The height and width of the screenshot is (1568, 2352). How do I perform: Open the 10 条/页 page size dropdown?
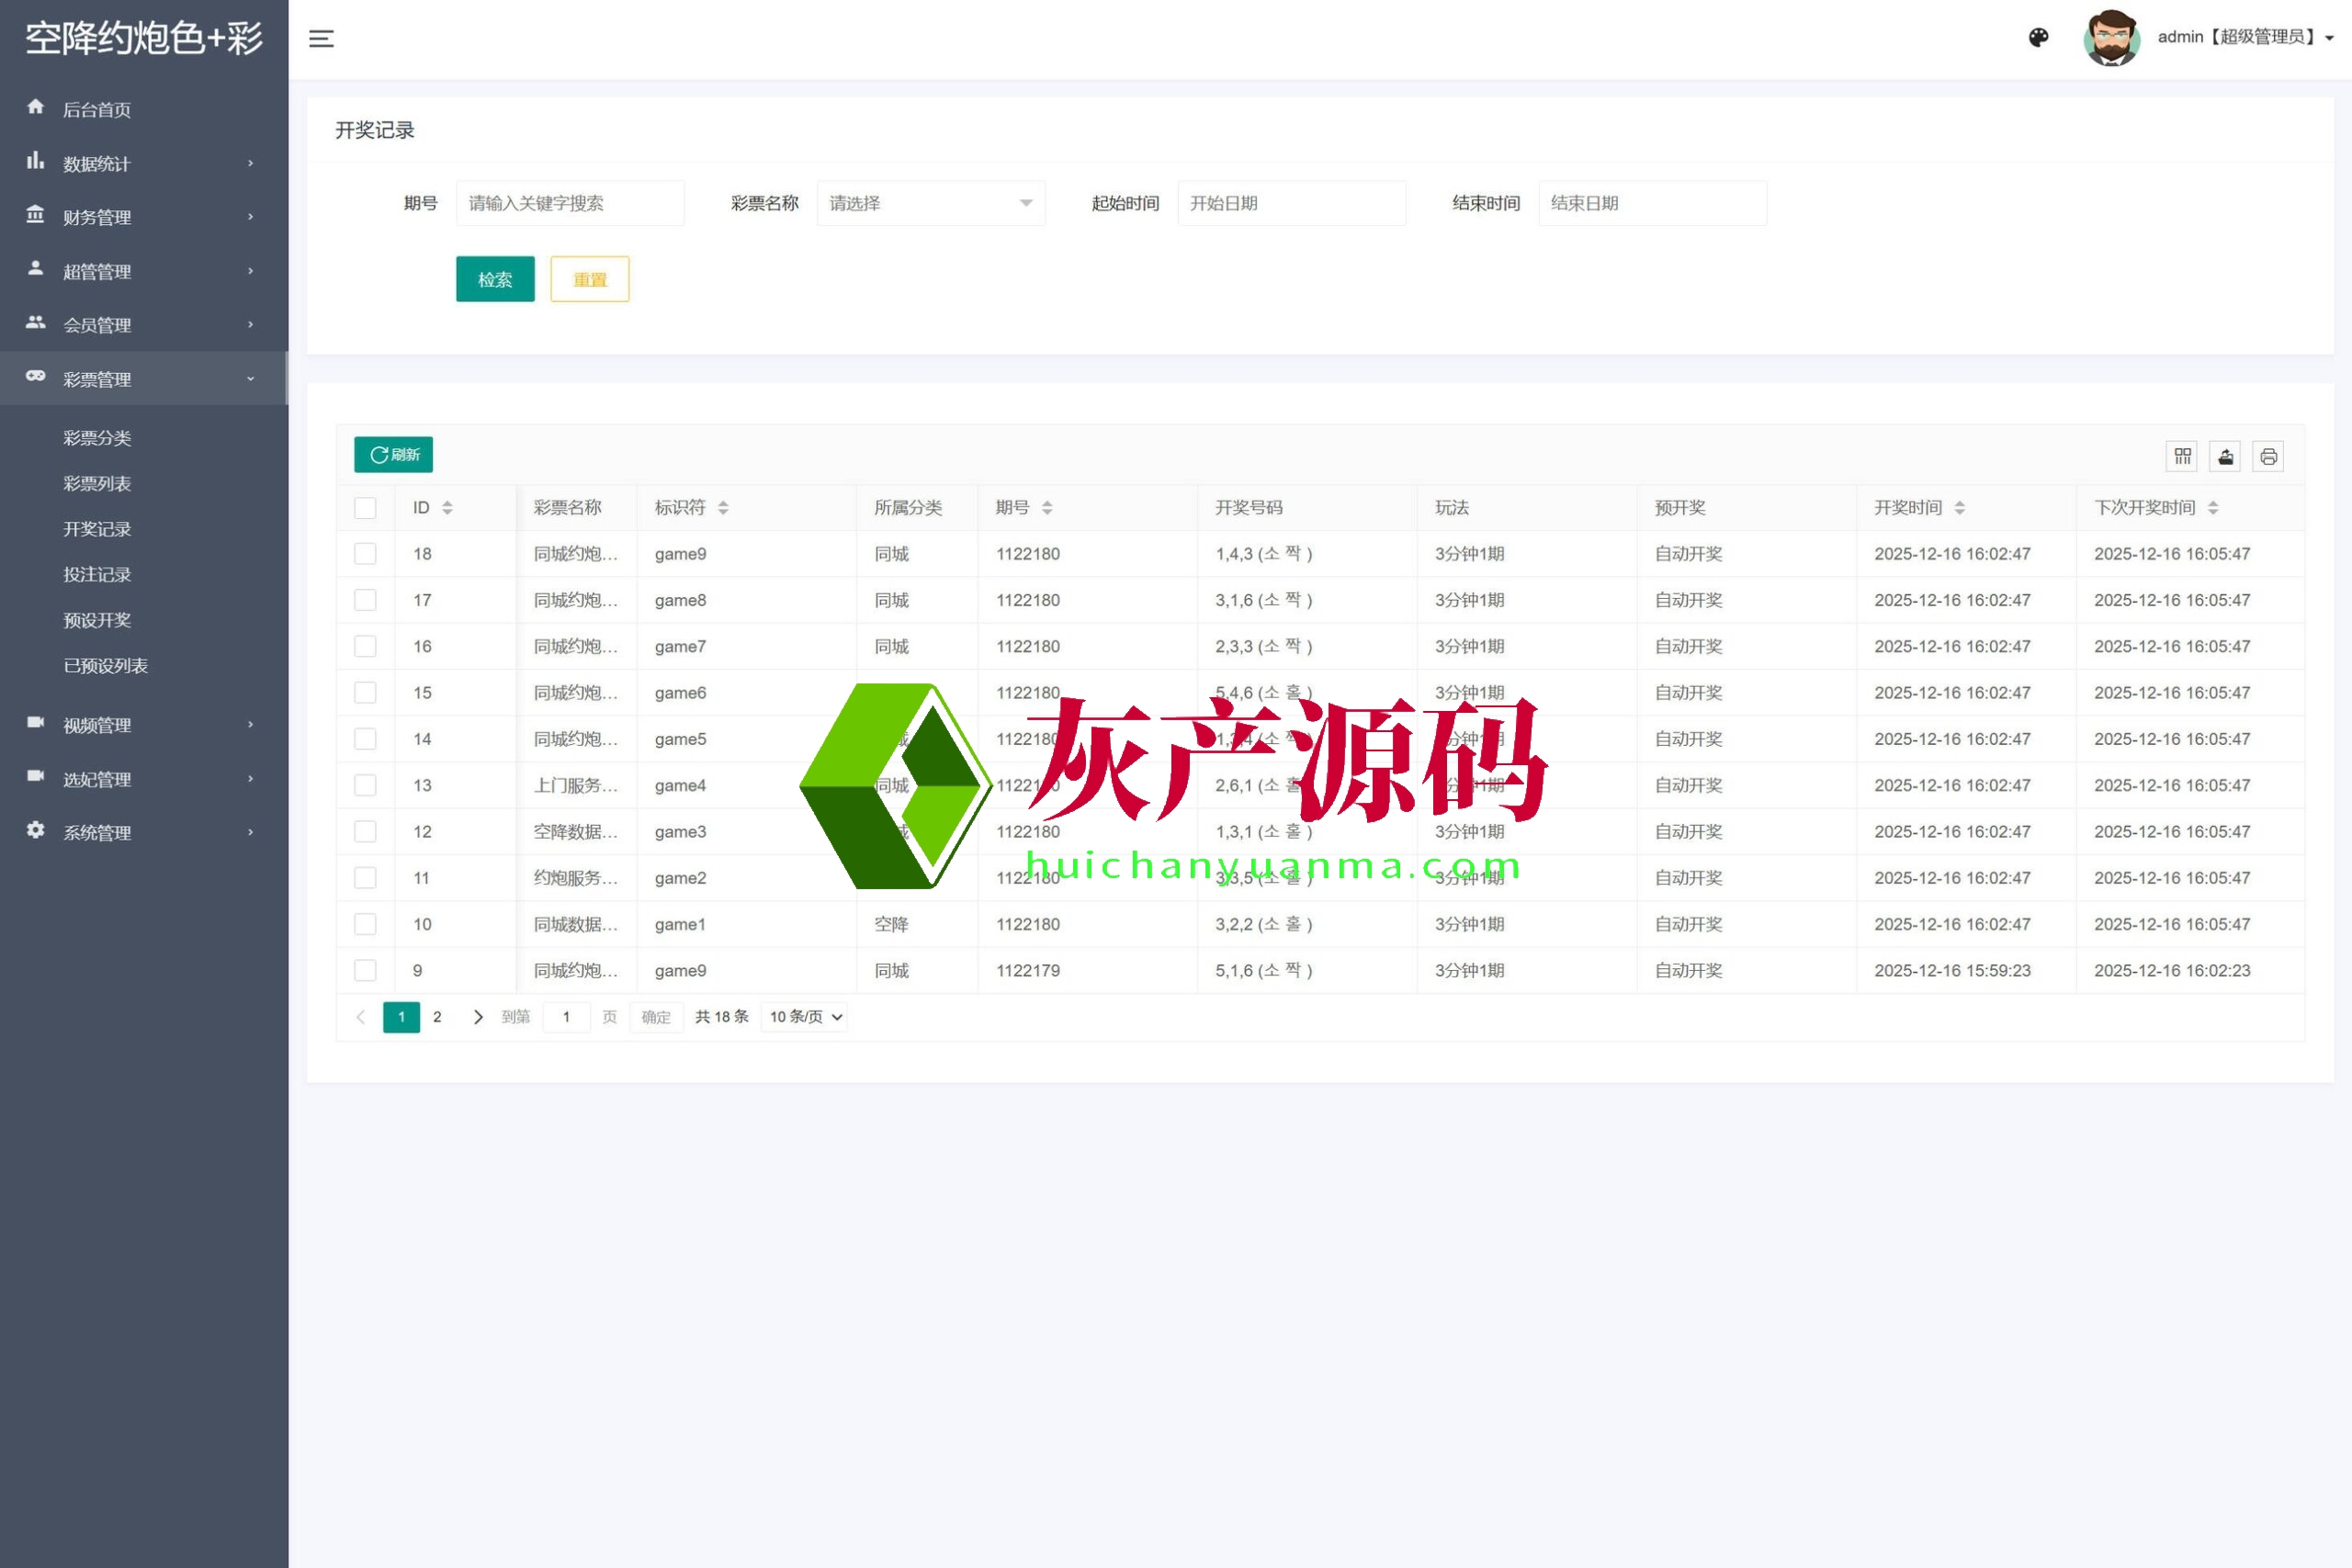point(805,1017)
